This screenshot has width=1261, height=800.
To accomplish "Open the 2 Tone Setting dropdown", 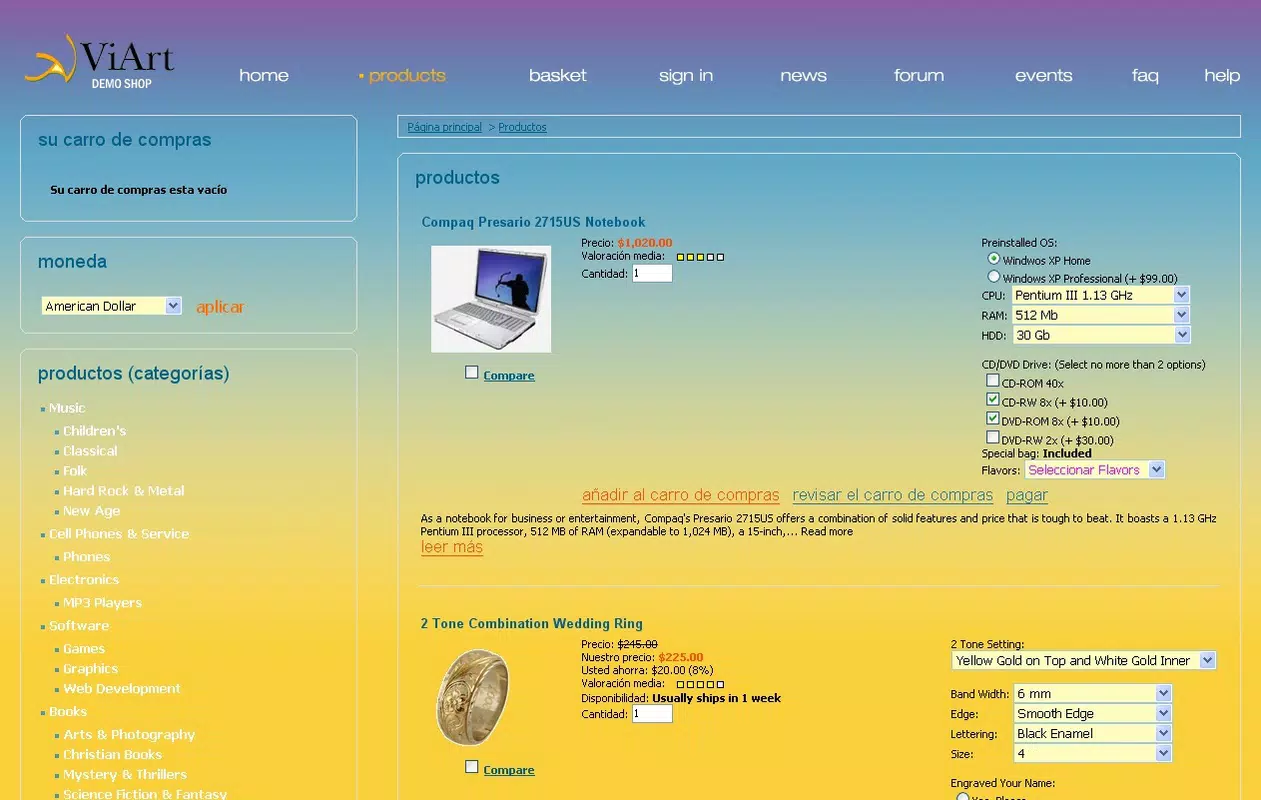I will coord(1084,660).
